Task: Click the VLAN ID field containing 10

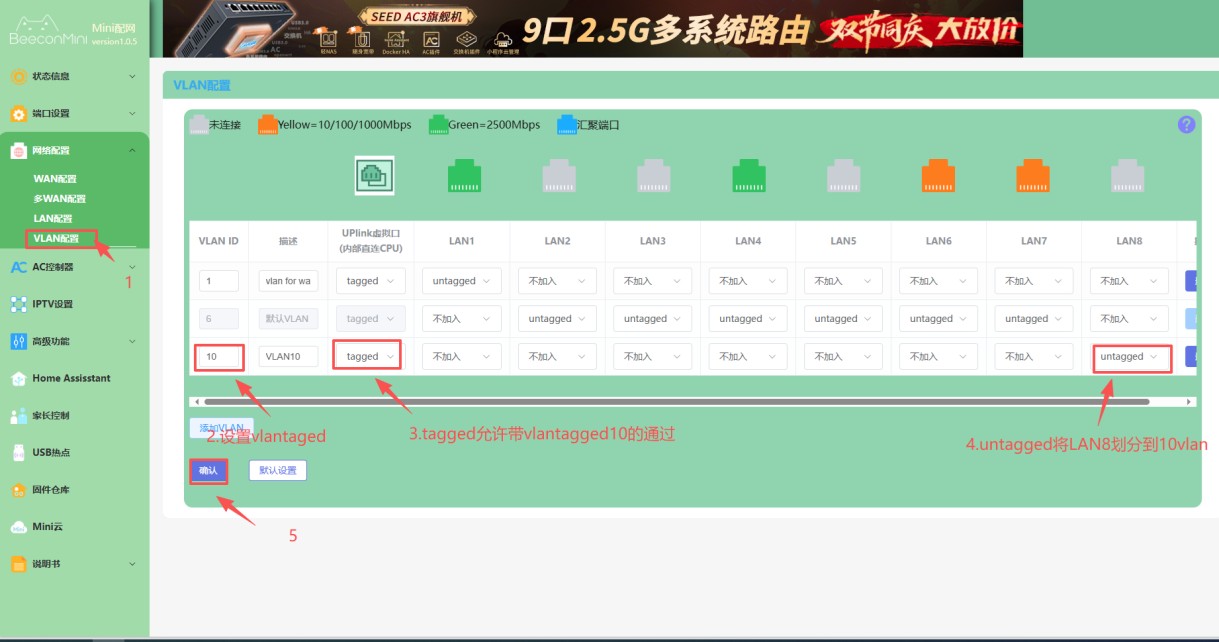Action: coord(218,357)
